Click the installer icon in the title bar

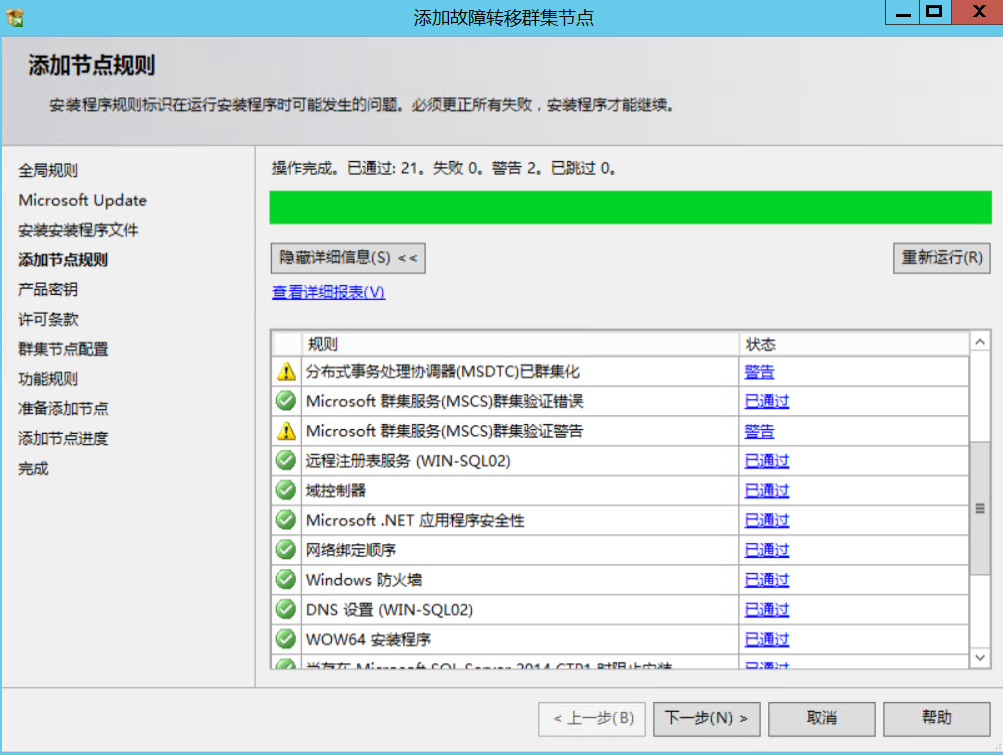click(15, 17)
